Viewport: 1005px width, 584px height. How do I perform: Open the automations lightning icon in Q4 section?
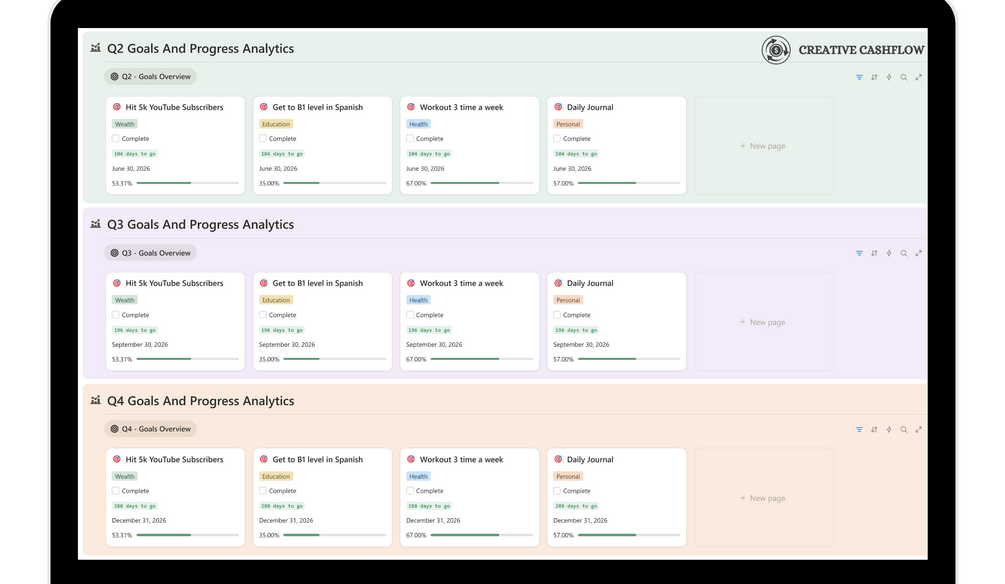(x=889, y=430)
